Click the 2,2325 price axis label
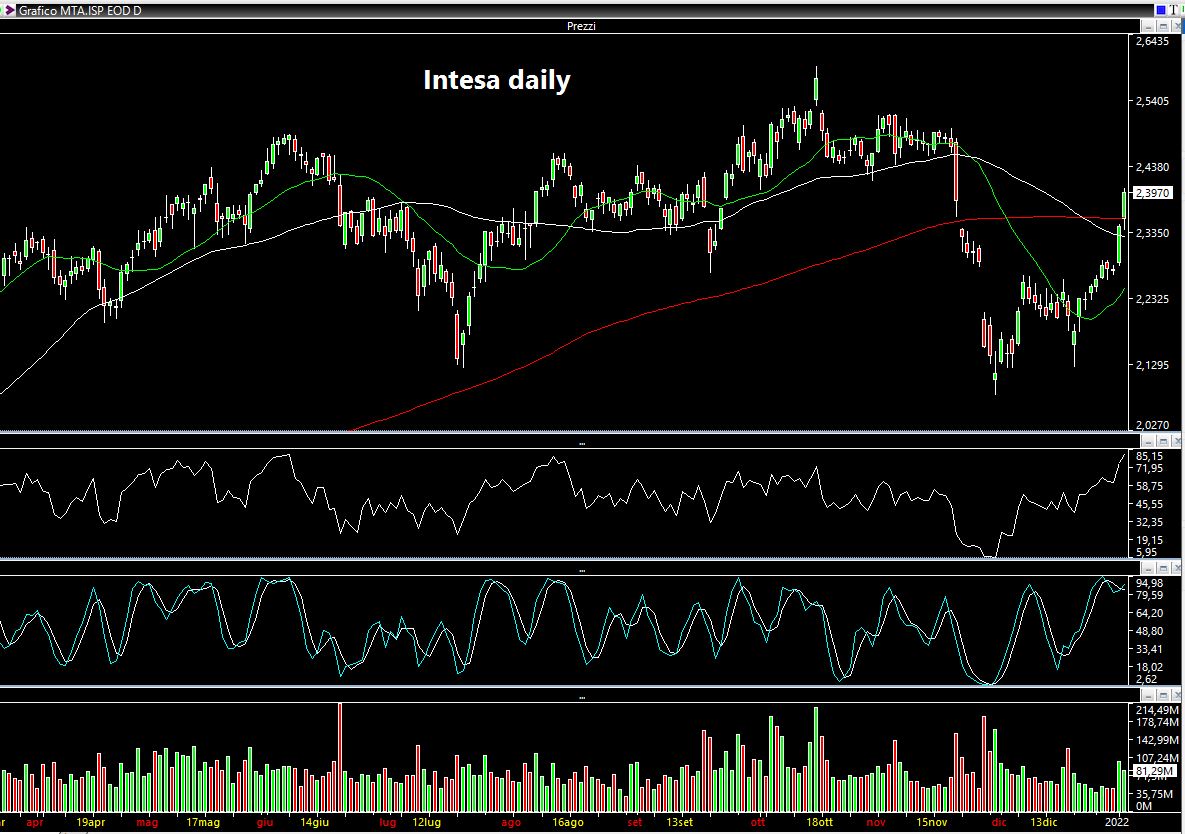 coord(1153,299)
